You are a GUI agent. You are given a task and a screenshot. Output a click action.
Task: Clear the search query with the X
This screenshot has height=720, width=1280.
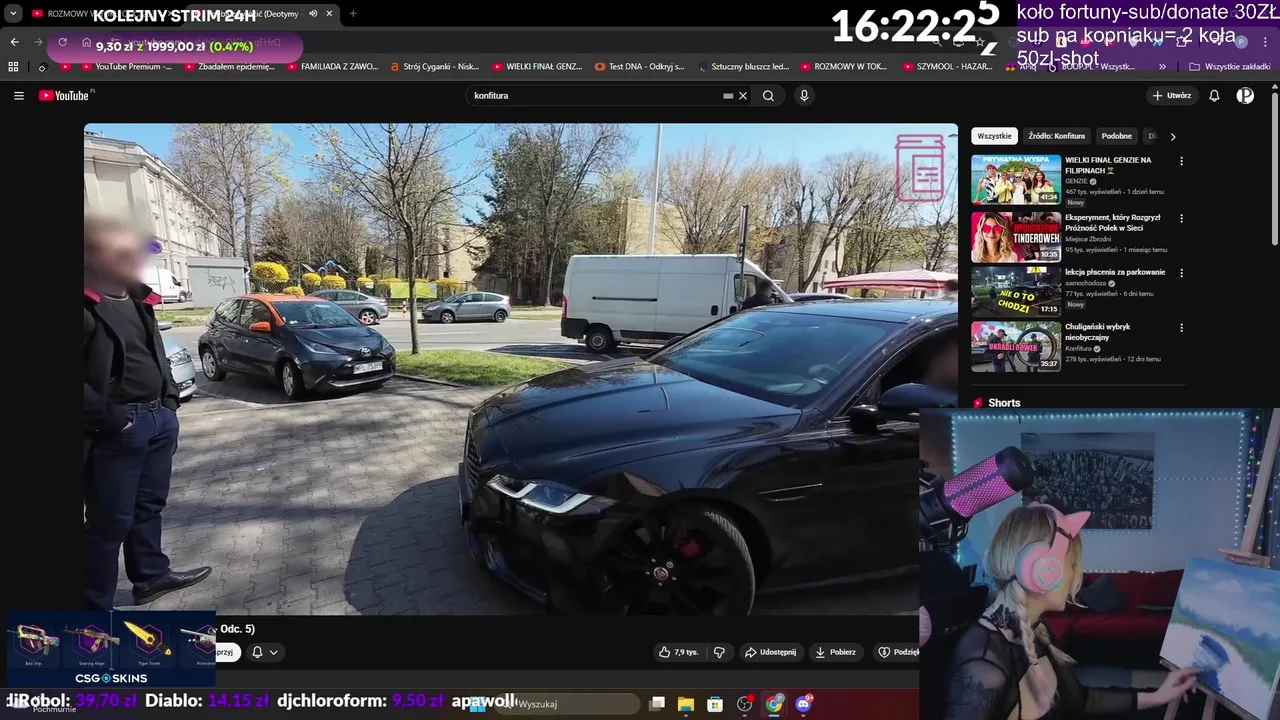point(743,96)
